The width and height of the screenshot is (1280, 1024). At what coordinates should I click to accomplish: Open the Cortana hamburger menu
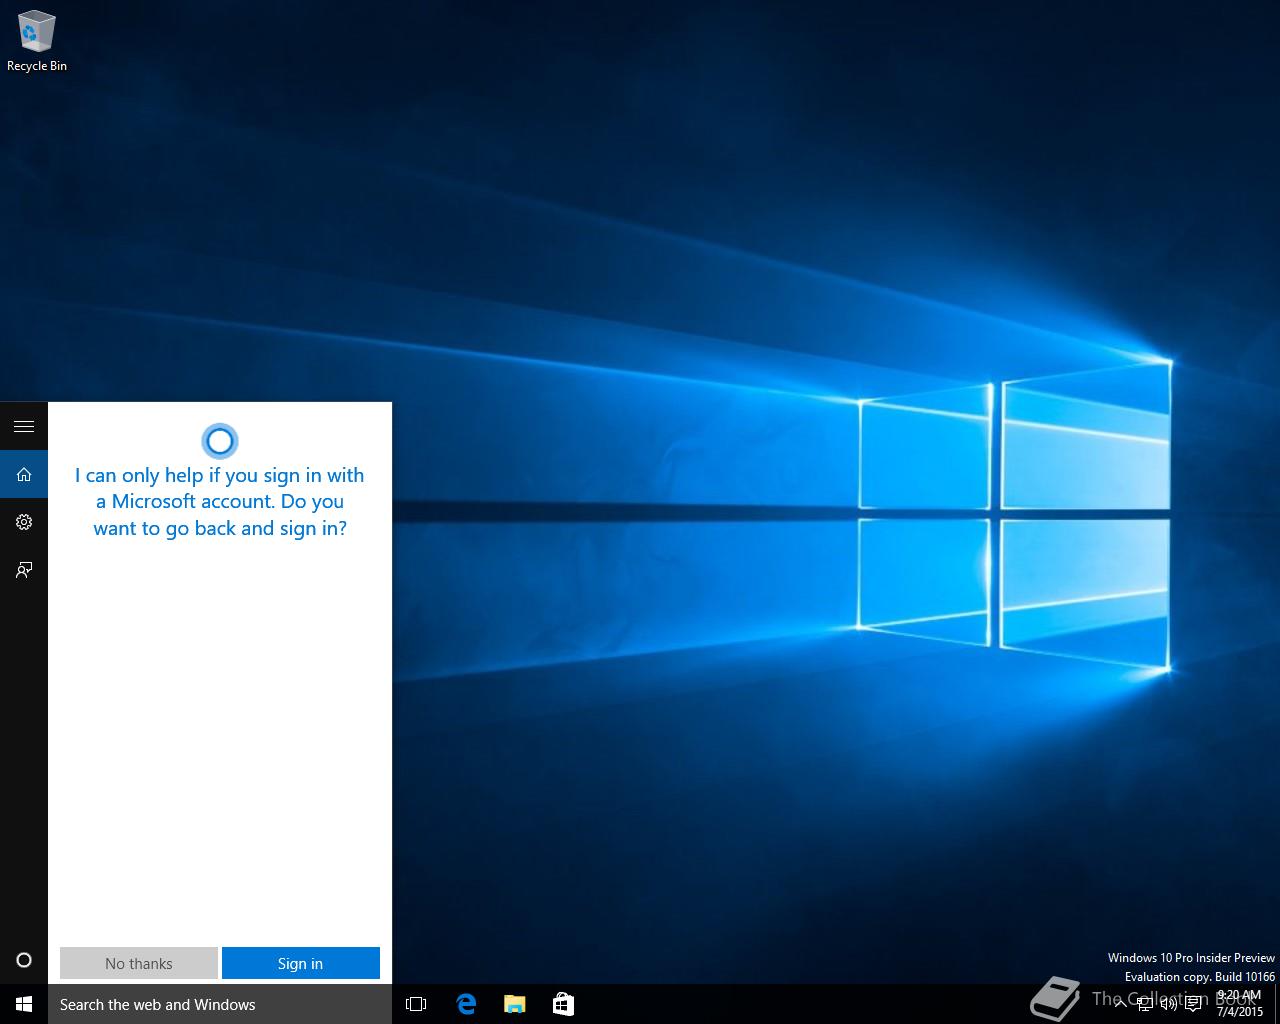[x=24, y=427]
